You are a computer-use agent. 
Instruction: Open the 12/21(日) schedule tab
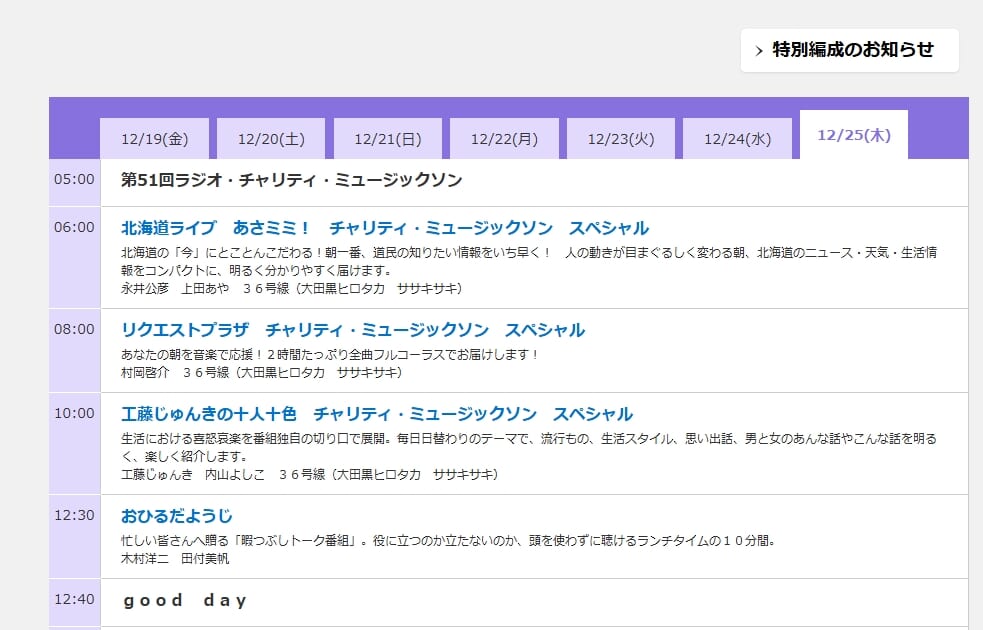387,138
